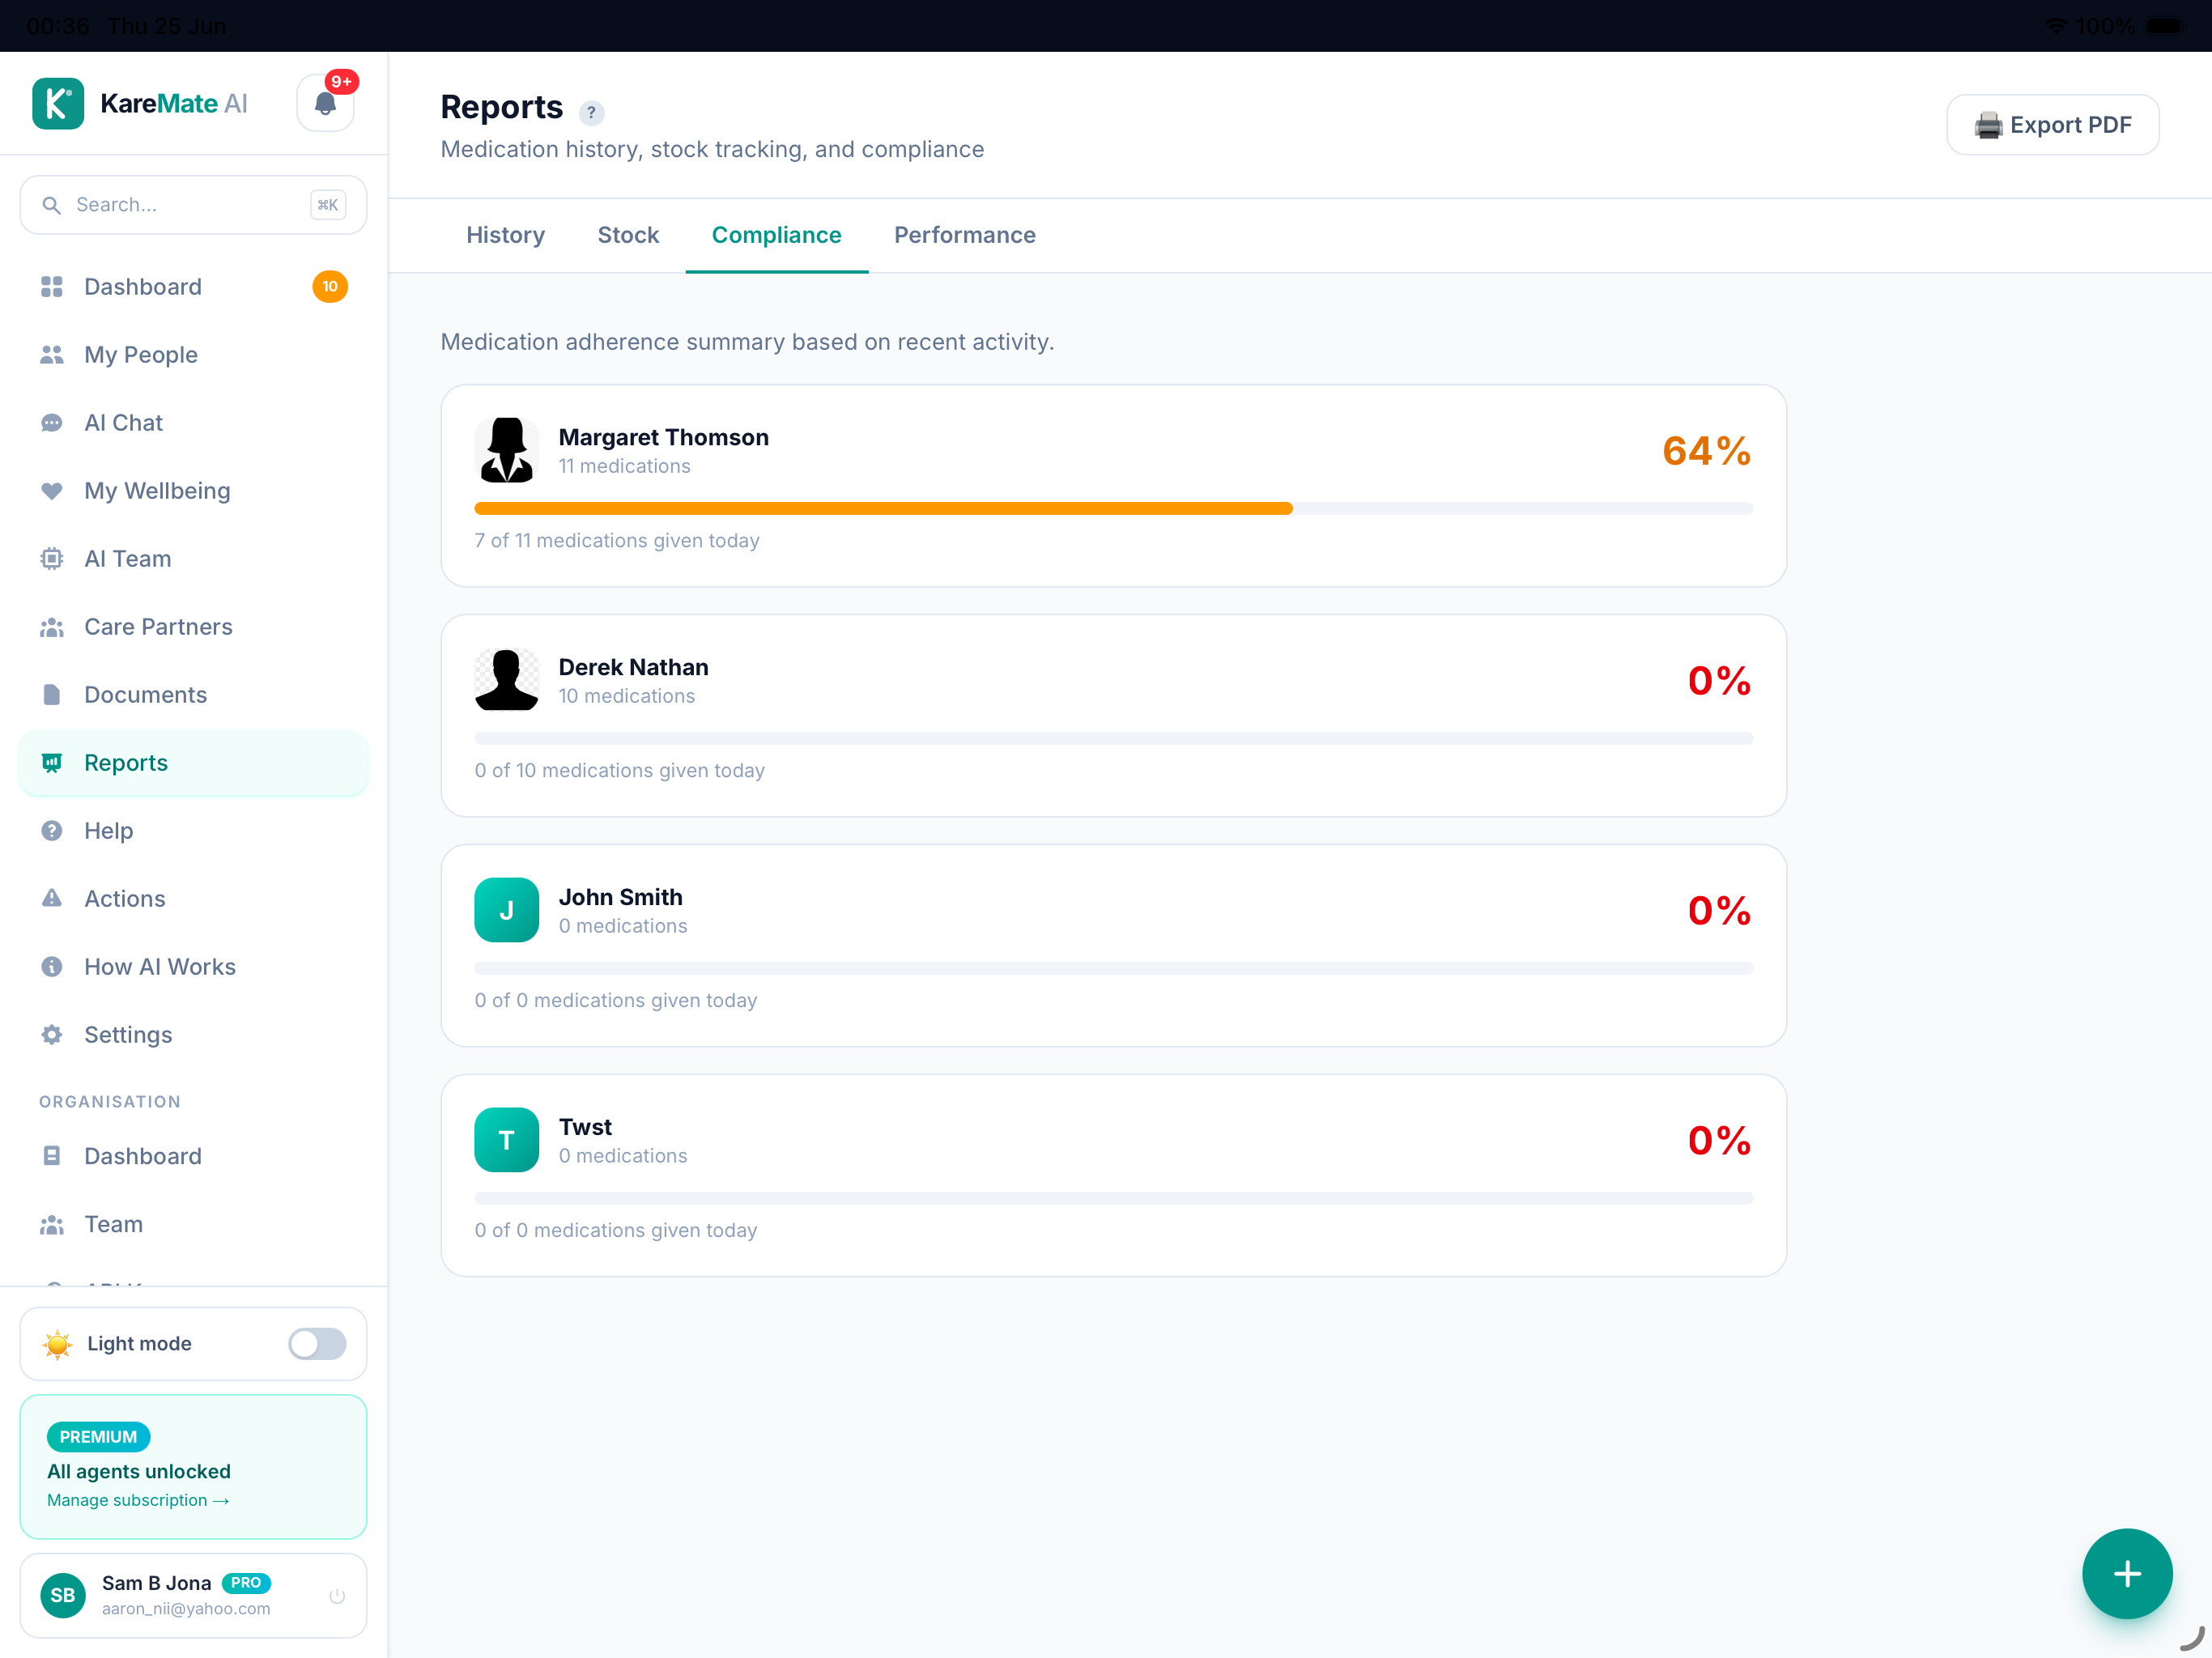
Task: Click '0 of 10 medications given today'
Action: (619, 771)
